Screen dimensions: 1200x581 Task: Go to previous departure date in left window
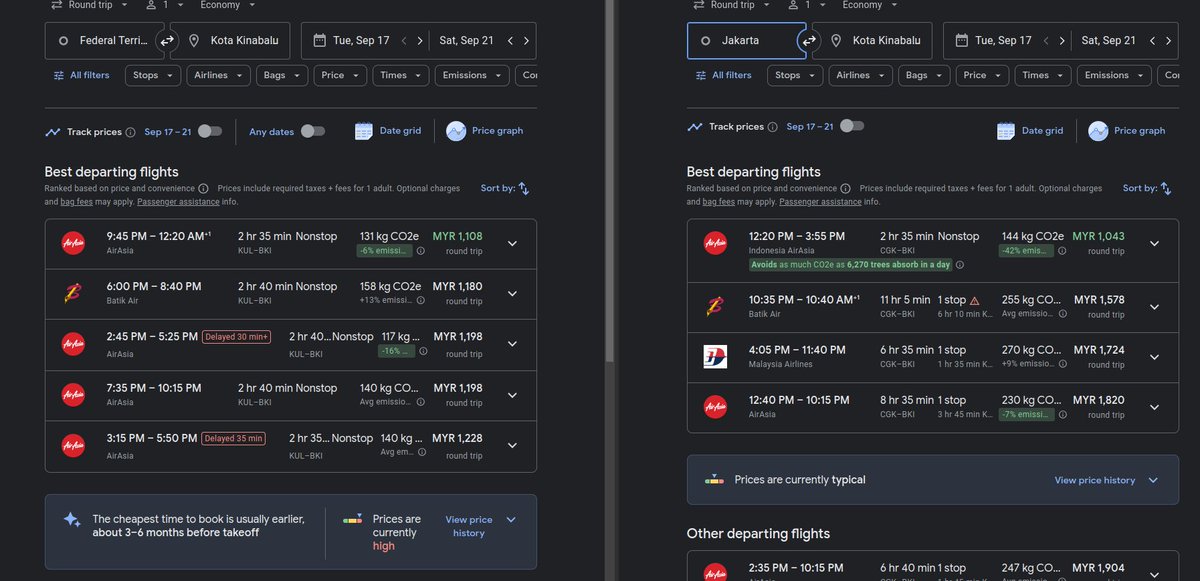pos(404,41)
